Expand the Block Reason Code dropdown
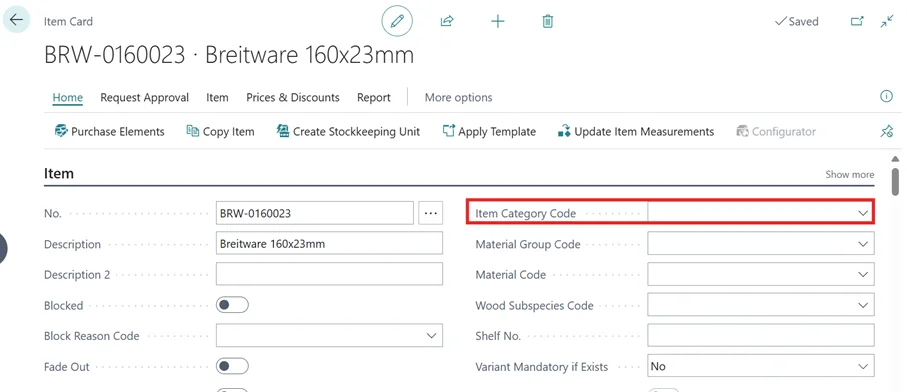 432,335
